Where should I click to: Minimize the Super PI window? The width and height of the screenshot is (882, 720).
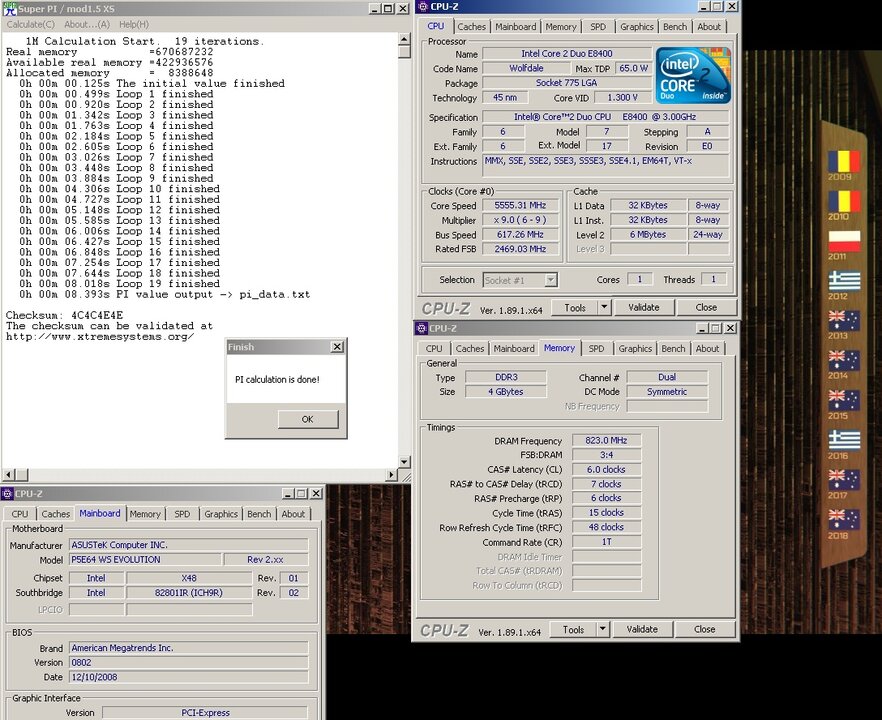pyautogui.click(x=375, y=8)
